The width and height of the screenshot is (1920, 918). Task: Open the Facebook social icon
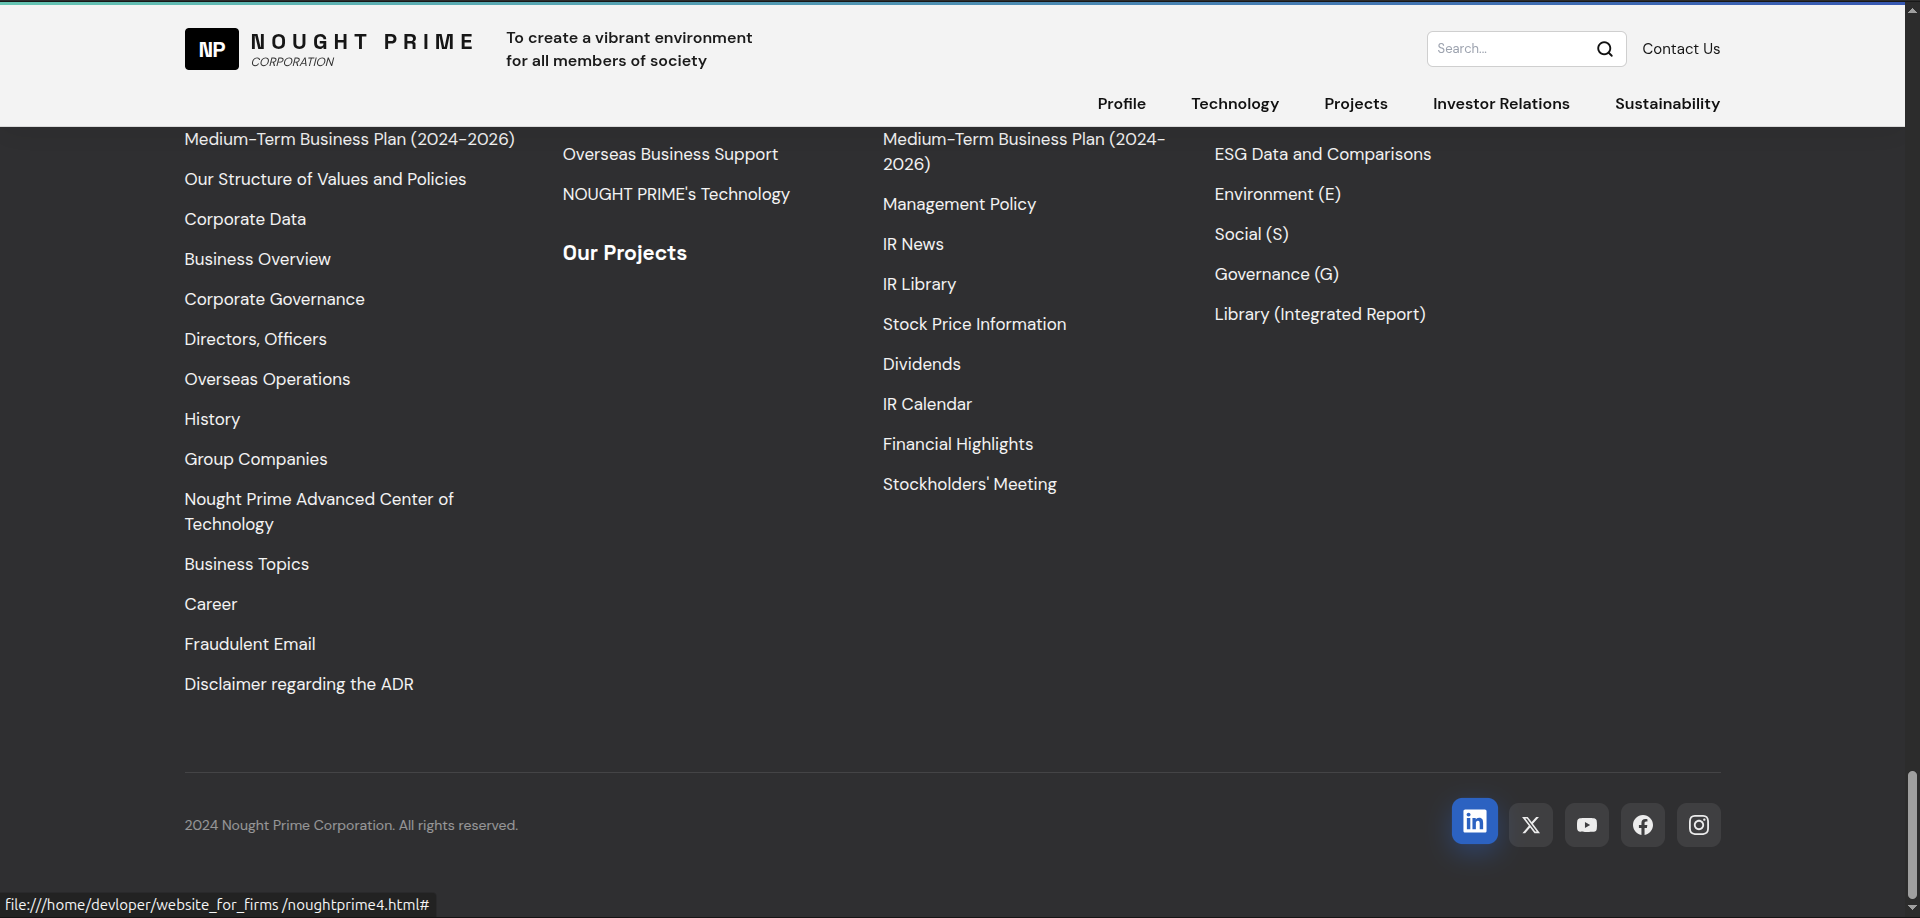pyautogui.click(x=1642, y=825)
